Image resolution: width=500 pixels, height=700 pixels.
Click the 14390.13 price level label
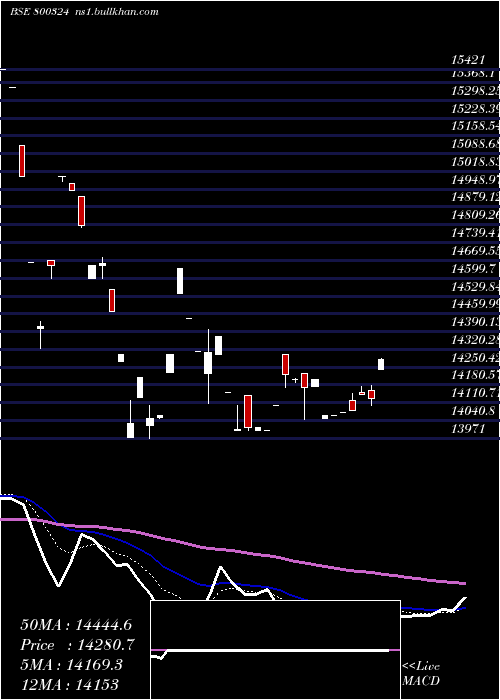pos(475,322)
